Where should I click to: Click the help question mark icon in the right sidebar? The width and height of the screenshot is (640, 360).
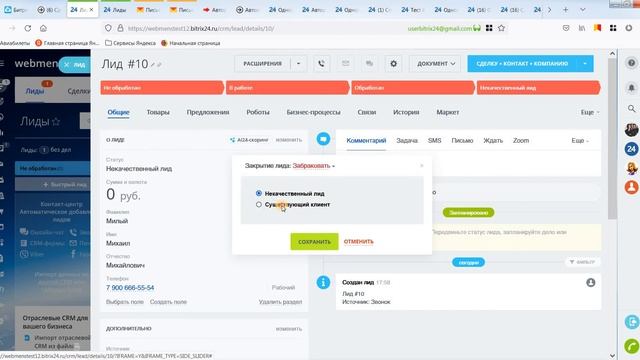click(631, 63)
